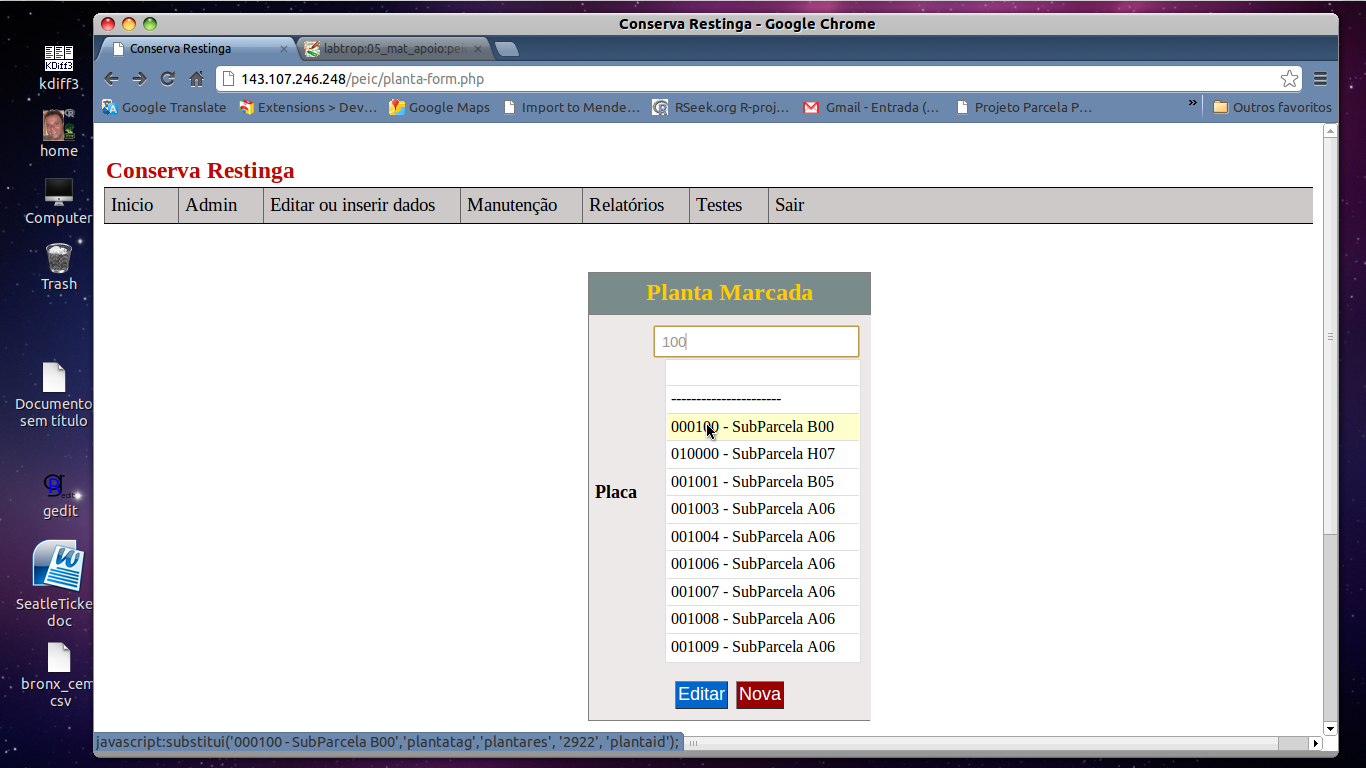Switch to the labtrop tab

tap(392, 49)
